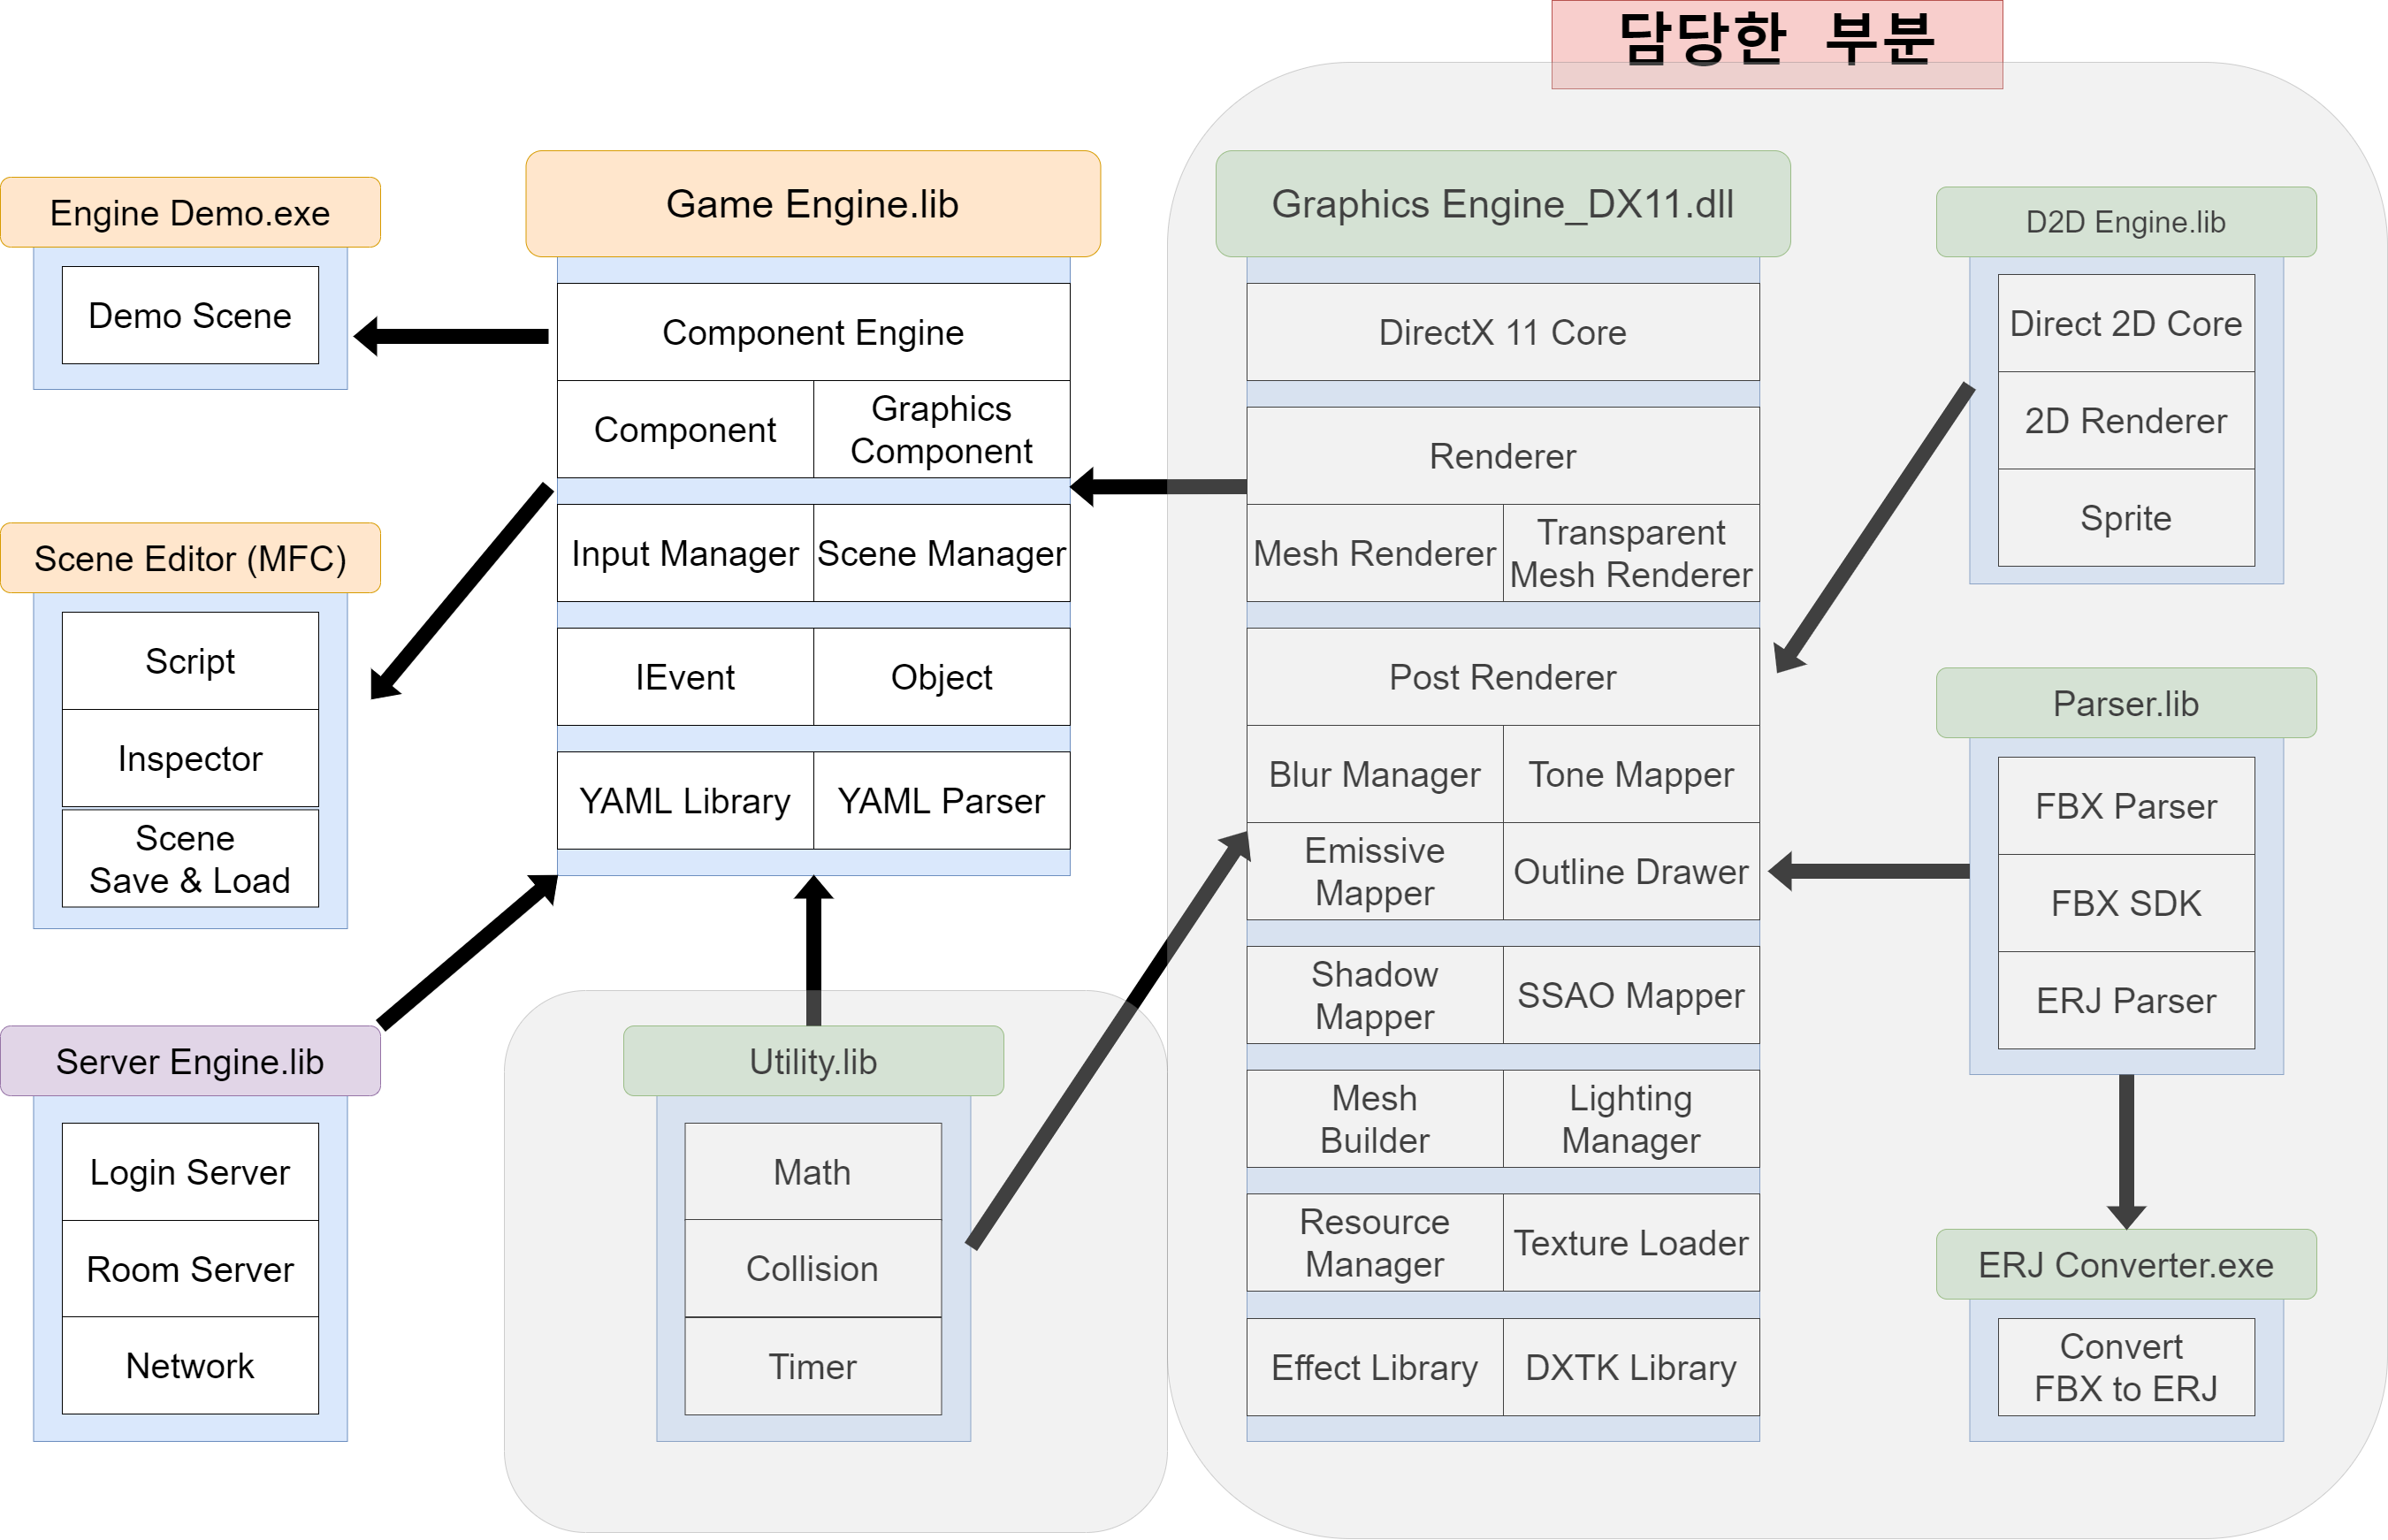
Task: Open the Scene Editor (MFC) tab
Action: click(190, 558)
